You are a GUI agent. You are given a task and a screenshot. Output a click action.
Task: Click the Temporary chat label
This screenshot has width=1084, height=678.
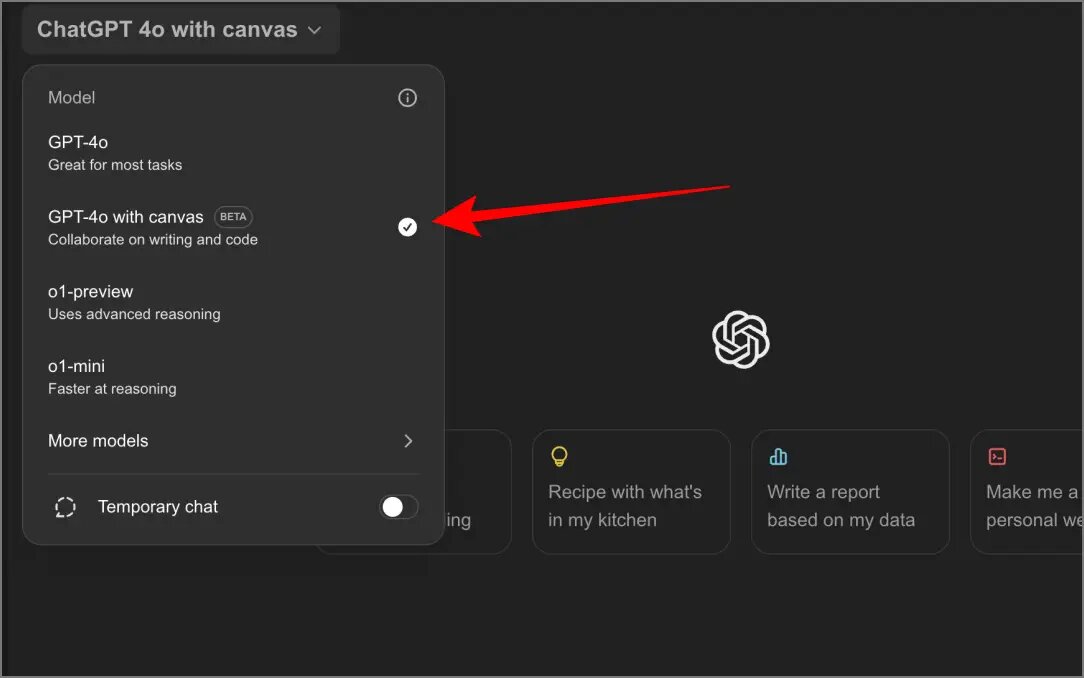point(158,507)
